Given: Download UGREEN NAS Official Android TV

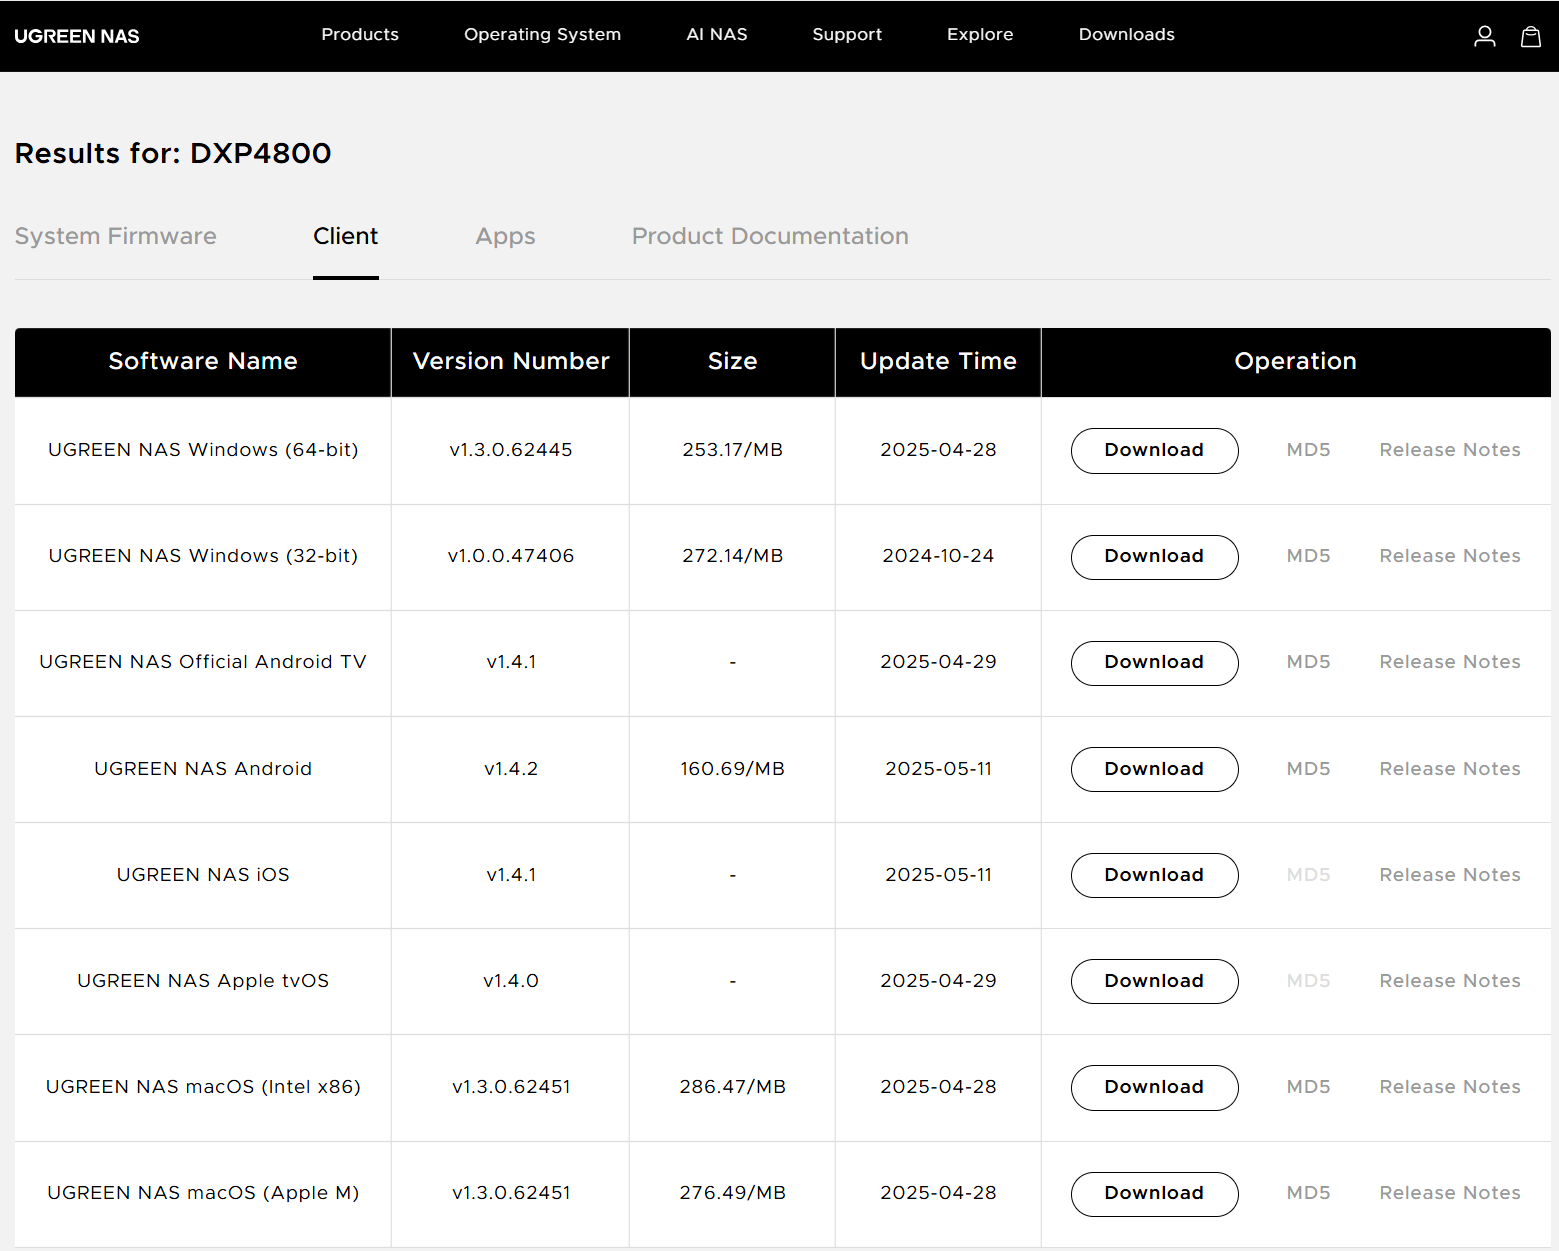Looking at the screenshot, I should [x=1155, y=662].
